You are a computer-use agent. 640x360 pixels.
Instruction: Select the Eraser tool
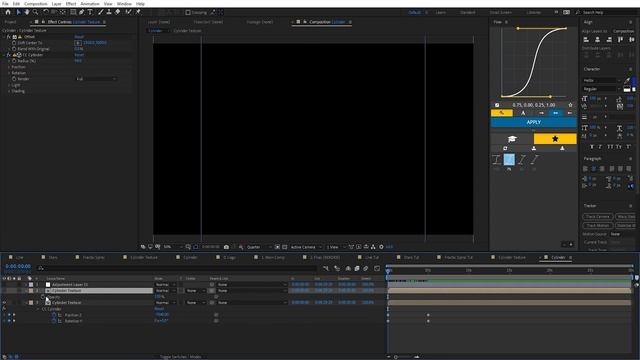pyautogui.click(x=118, y=12)
